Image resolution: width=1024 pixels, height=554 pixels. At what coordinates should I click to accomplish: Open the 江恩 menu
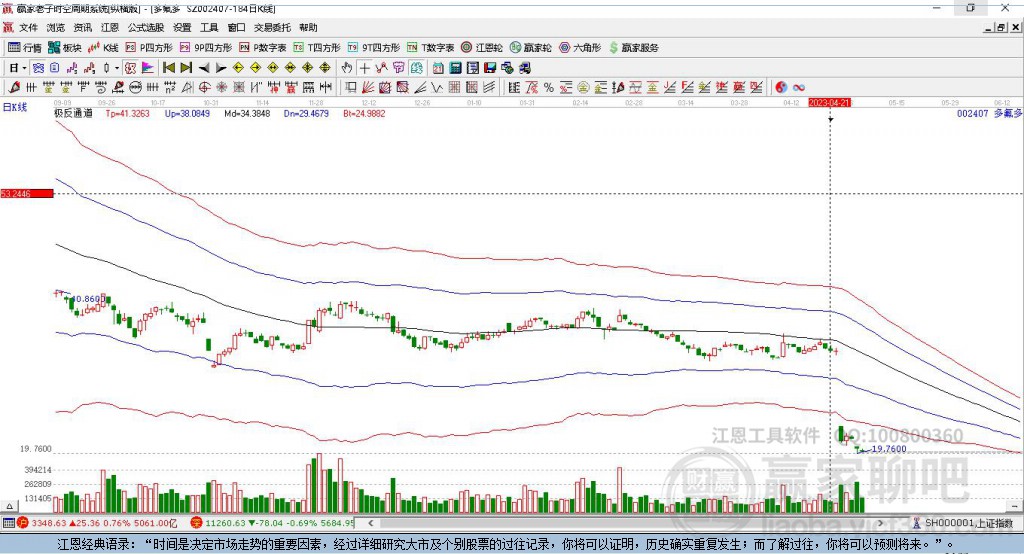110,27
